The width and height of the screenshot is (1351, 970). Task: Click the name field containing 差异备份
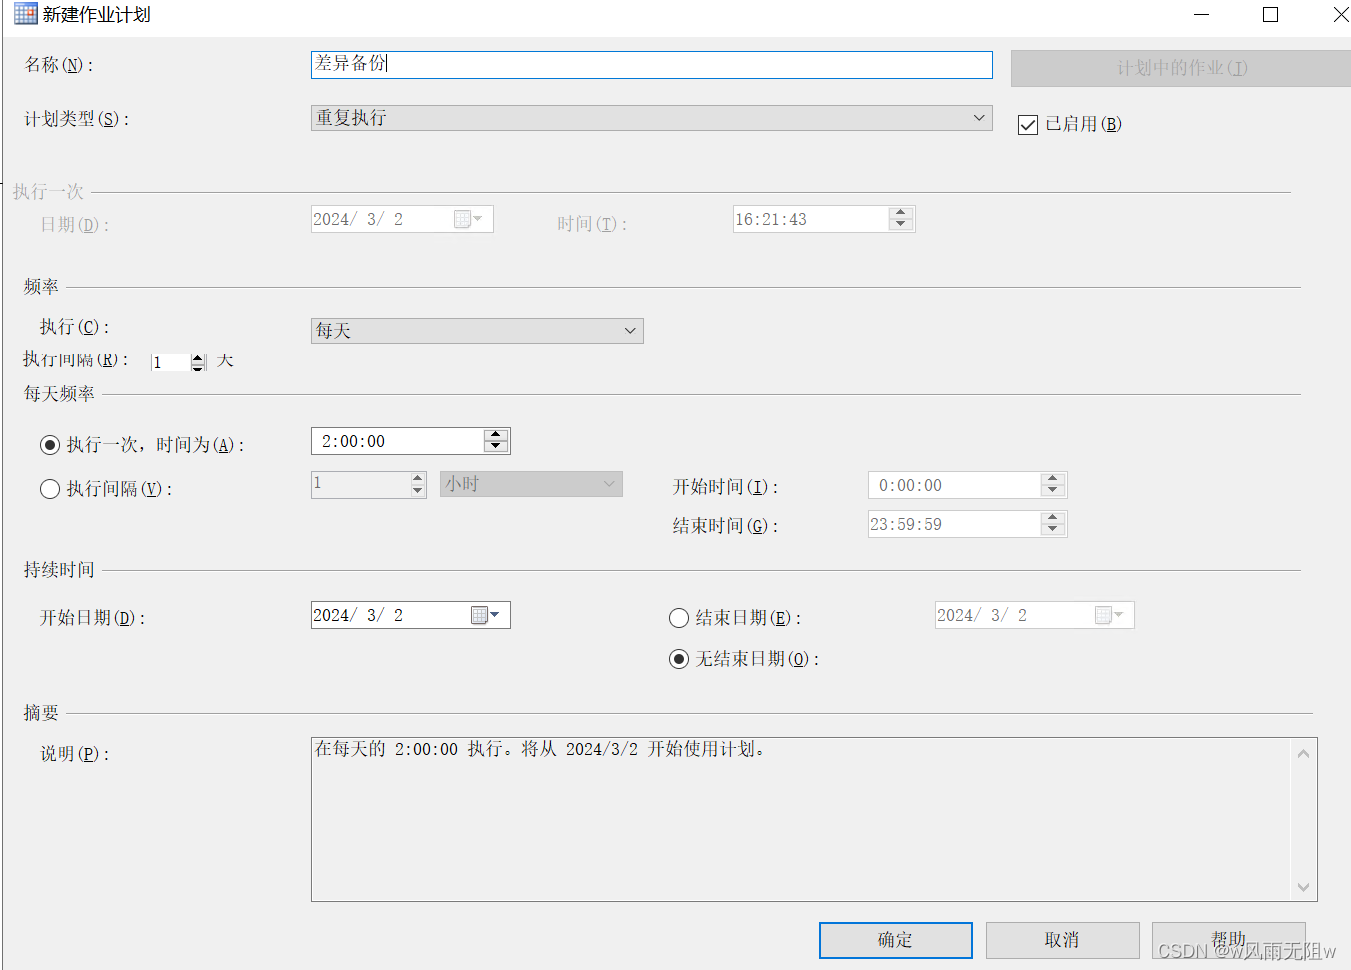tap(652, 65)
